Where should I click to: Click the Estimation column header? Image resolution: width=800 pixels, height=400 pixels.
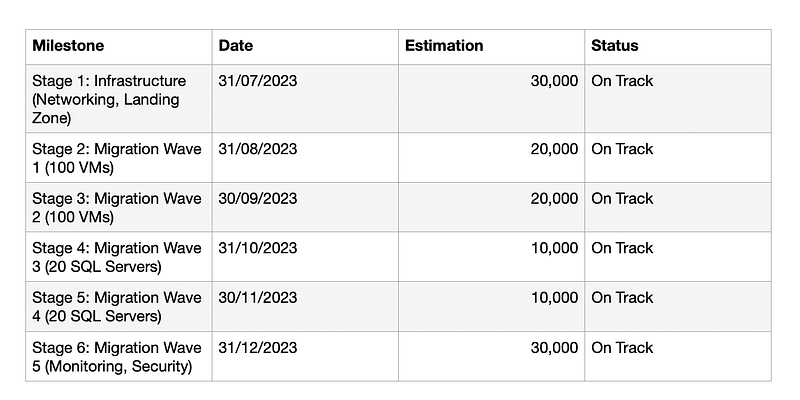tap(444, 46)
